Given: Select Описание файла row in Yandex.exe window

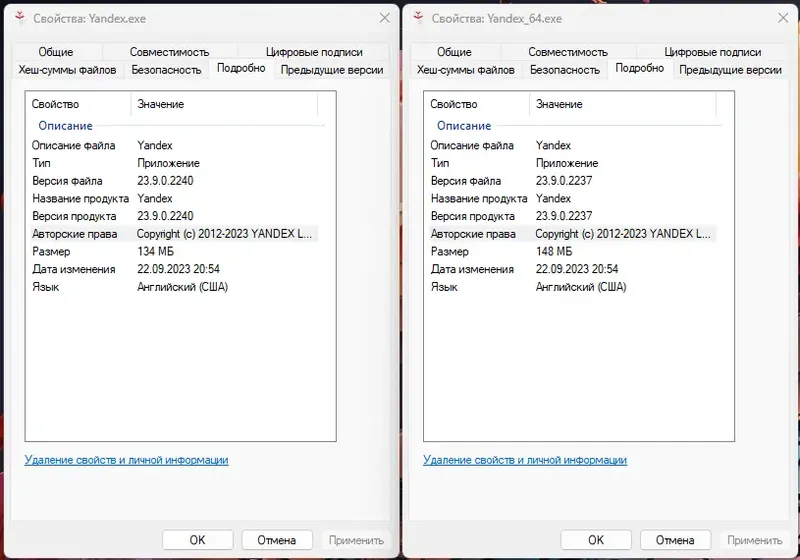Looking at the screenshot, I should pyautogui.click(x=173, y=145).
